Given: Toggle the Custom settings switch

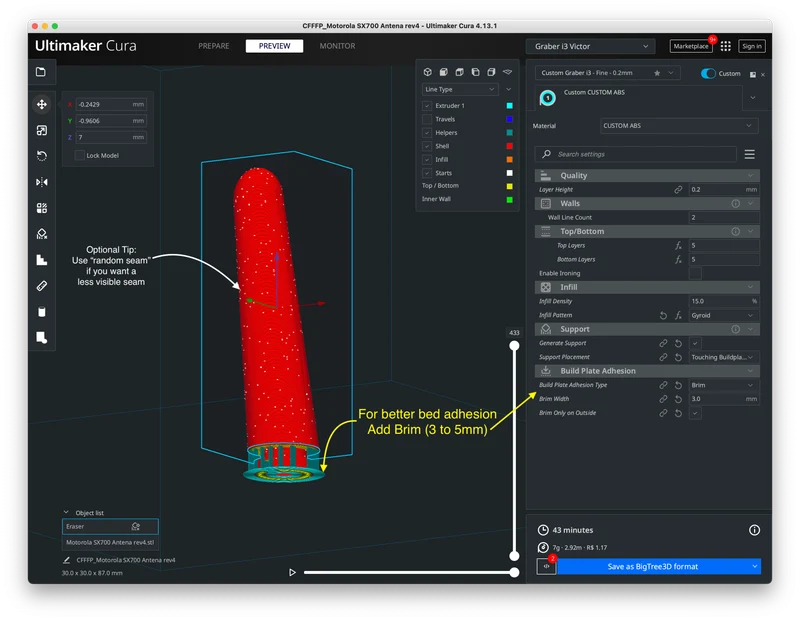Looking at the screenshot, I should point(708,73).
